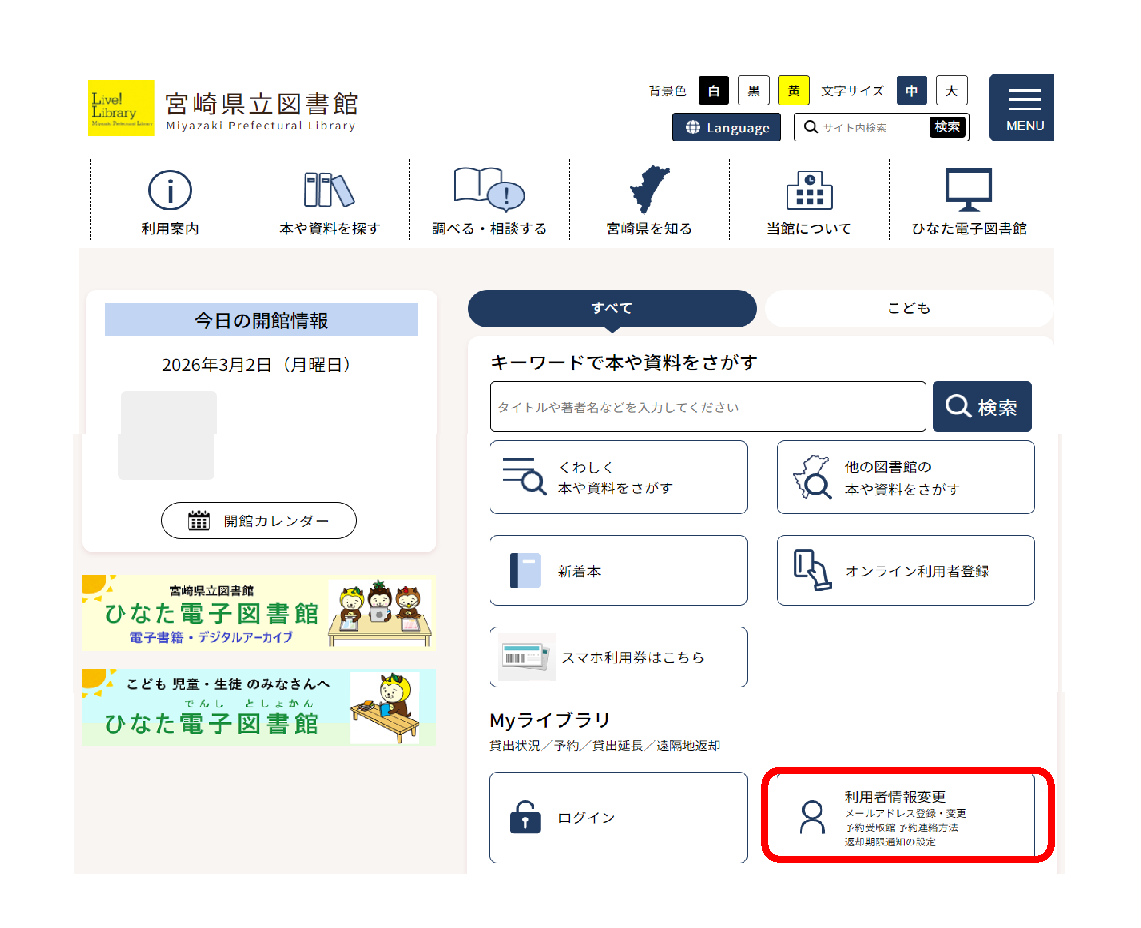Open the 当館について building icon

click(809, 188)
